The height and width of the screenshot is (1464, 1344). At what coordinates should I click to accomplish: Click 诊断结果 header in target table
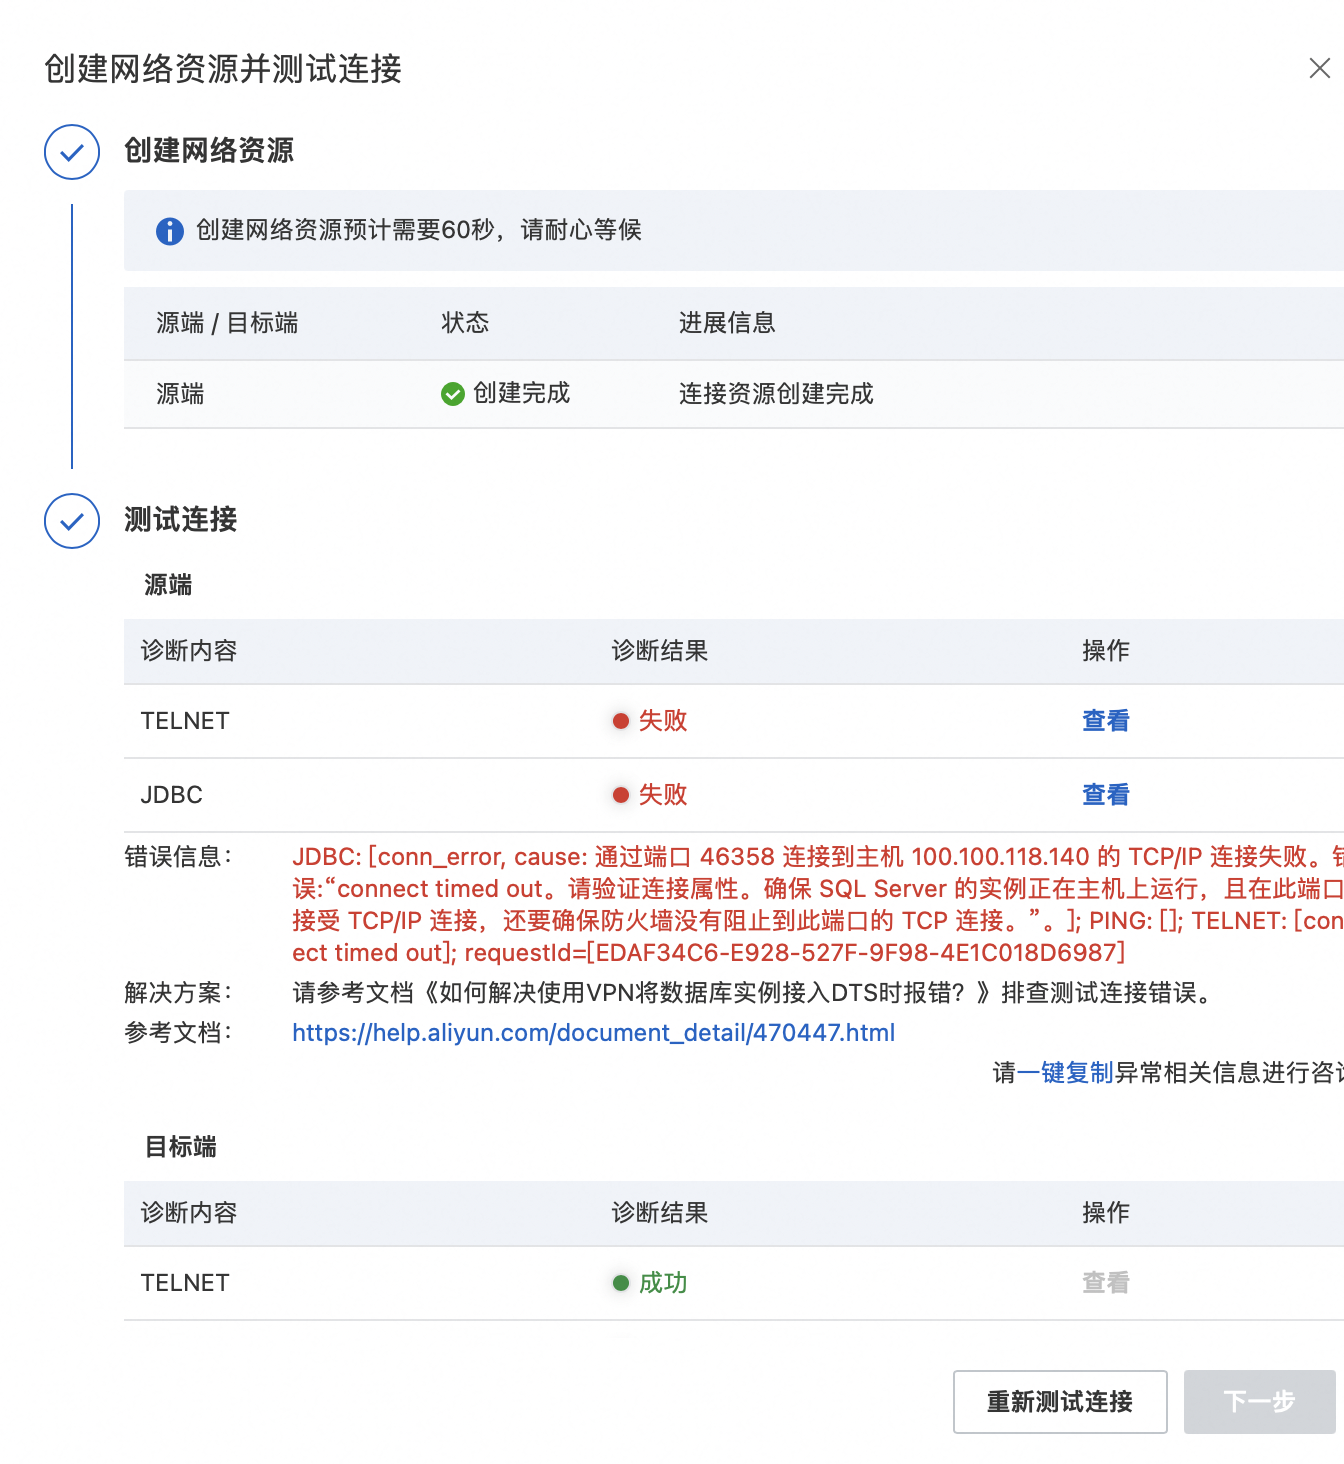point(660,1213)
